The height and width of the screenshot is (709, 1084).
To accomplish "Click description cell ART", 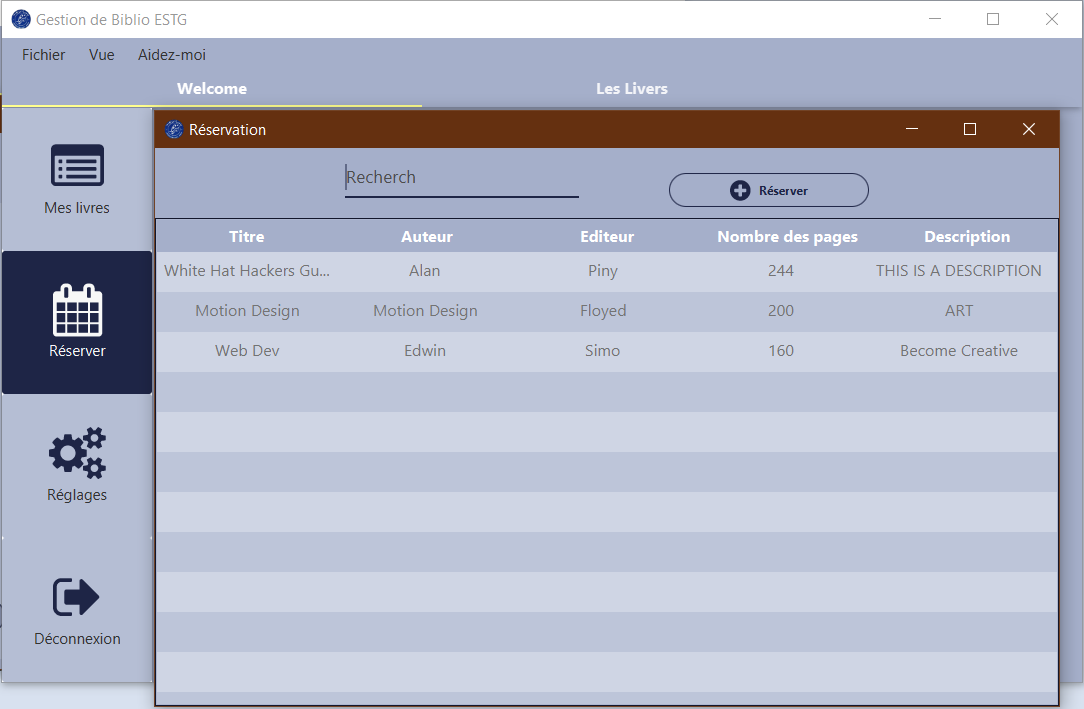I will point(959,311).
